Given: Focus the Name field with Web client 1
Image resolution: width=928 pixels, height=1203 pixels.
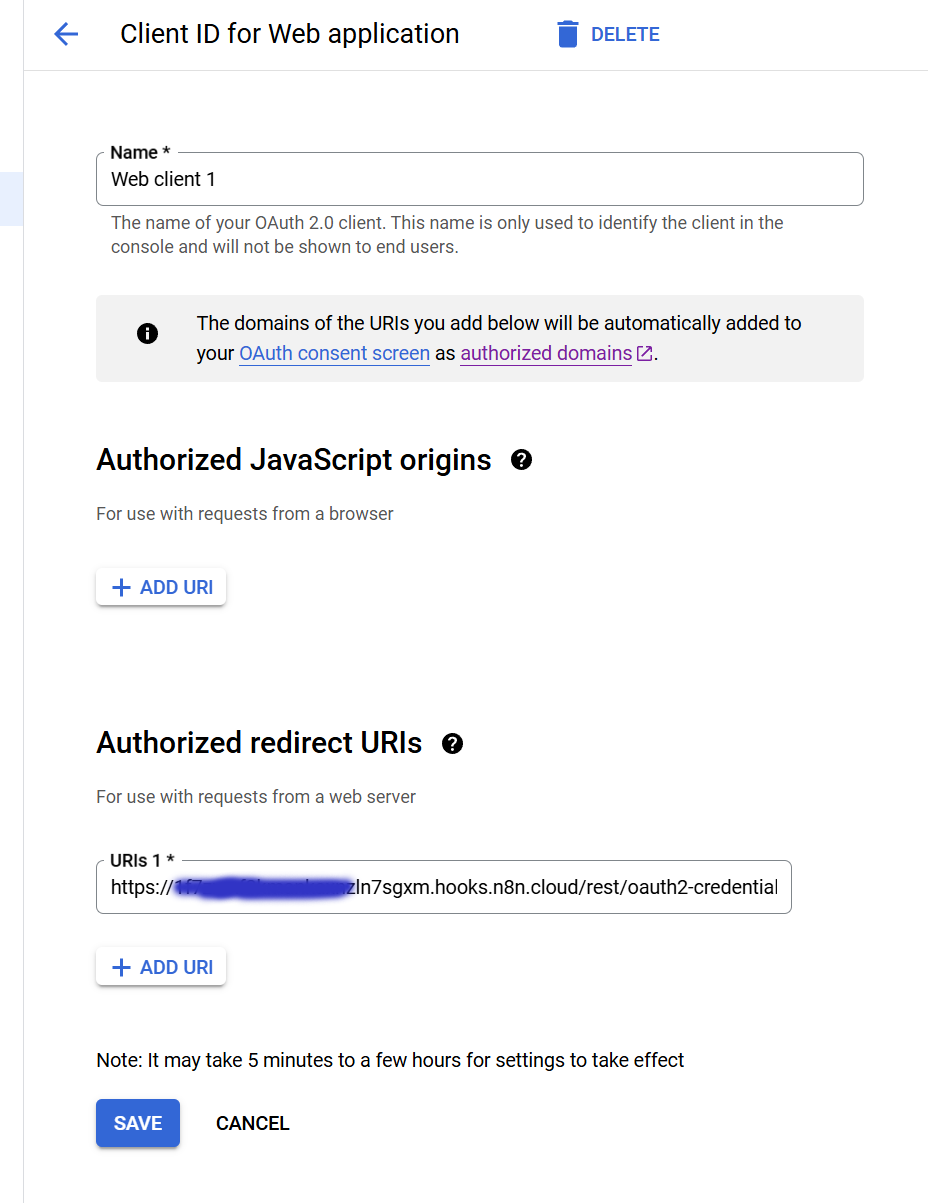Looking at the screenshot, I should click(480, 179).
